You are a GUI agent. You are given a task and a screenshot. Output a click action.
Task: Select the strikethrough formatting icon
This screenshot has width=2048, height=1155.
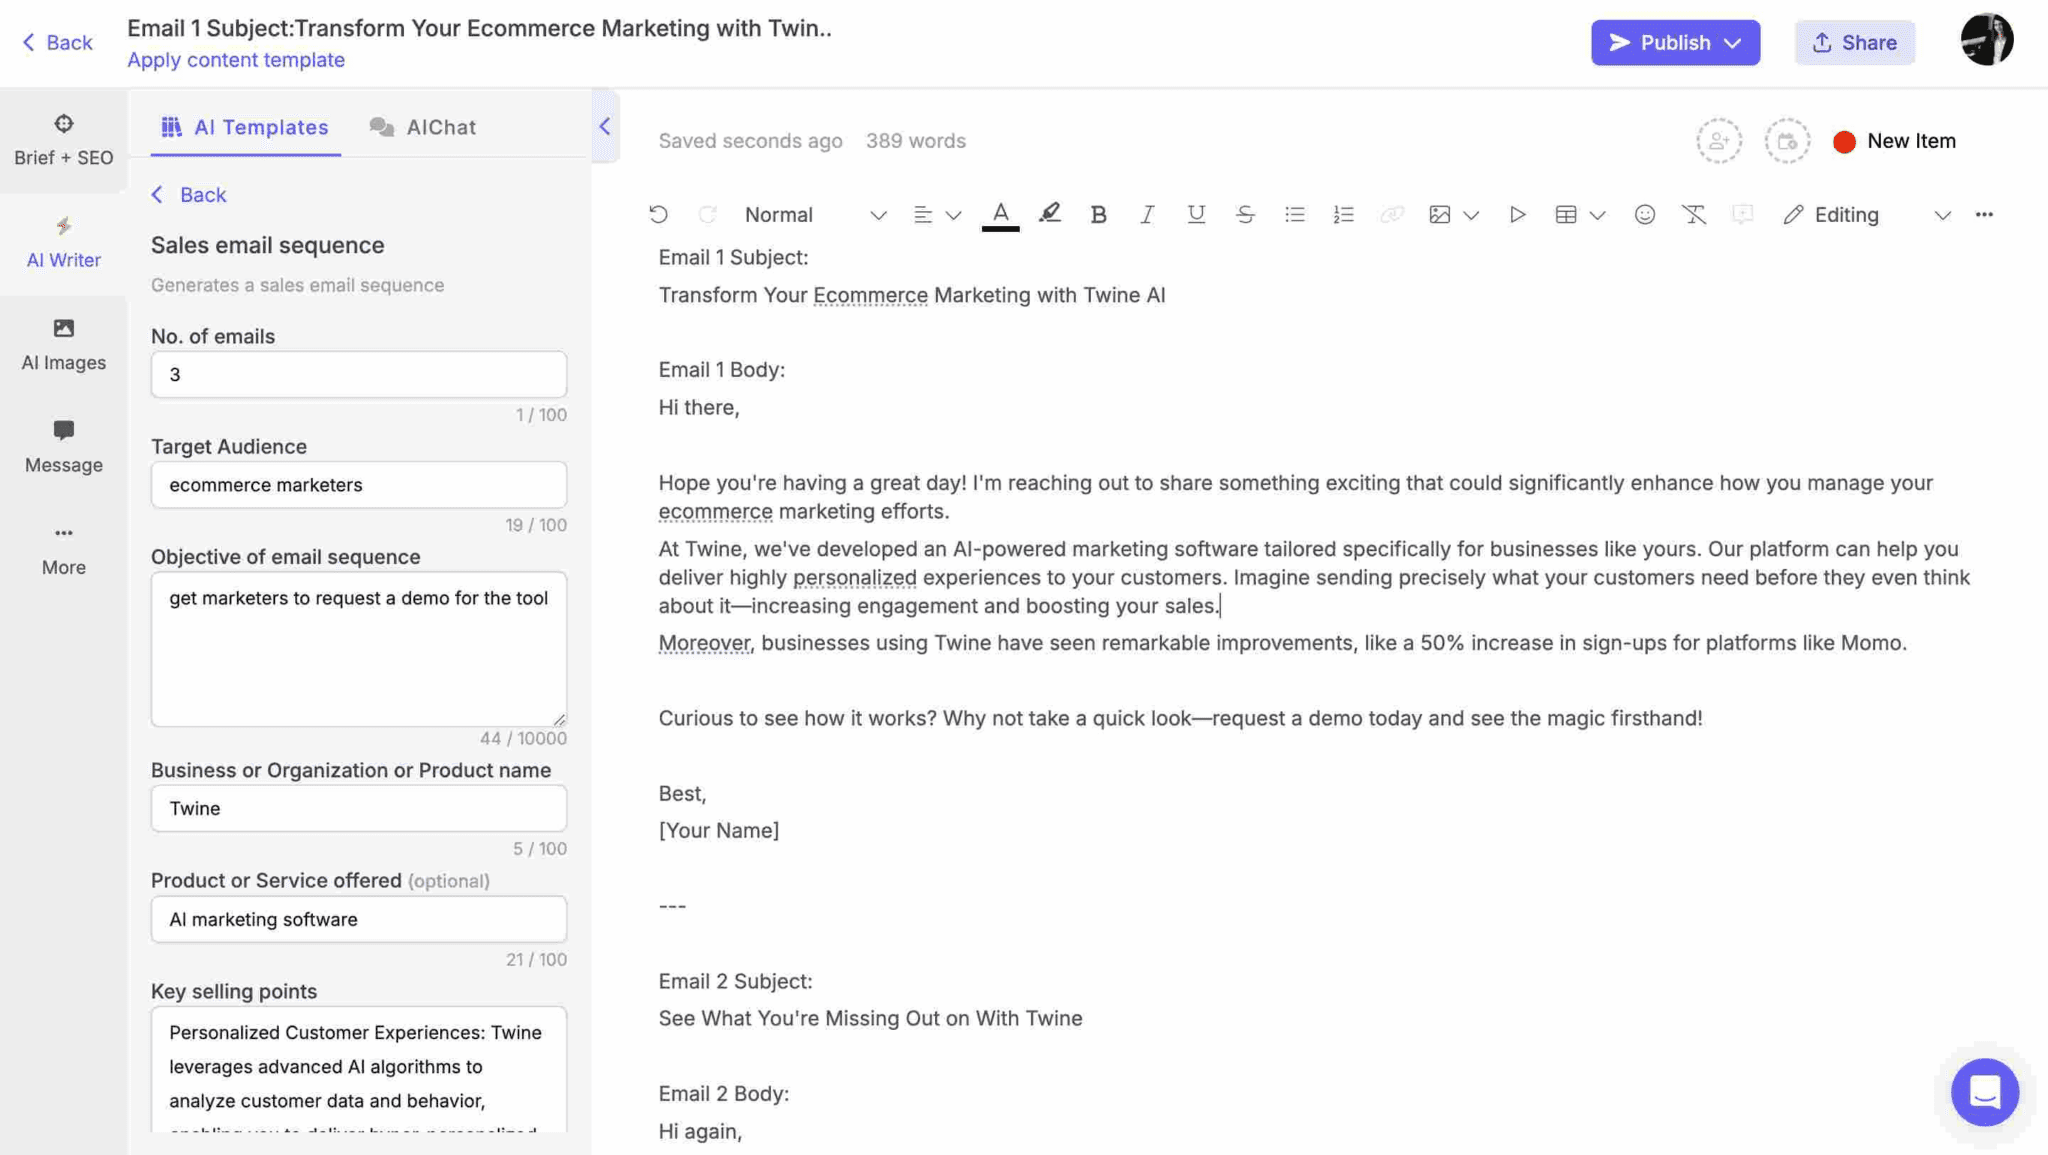tap(1245, 214)
